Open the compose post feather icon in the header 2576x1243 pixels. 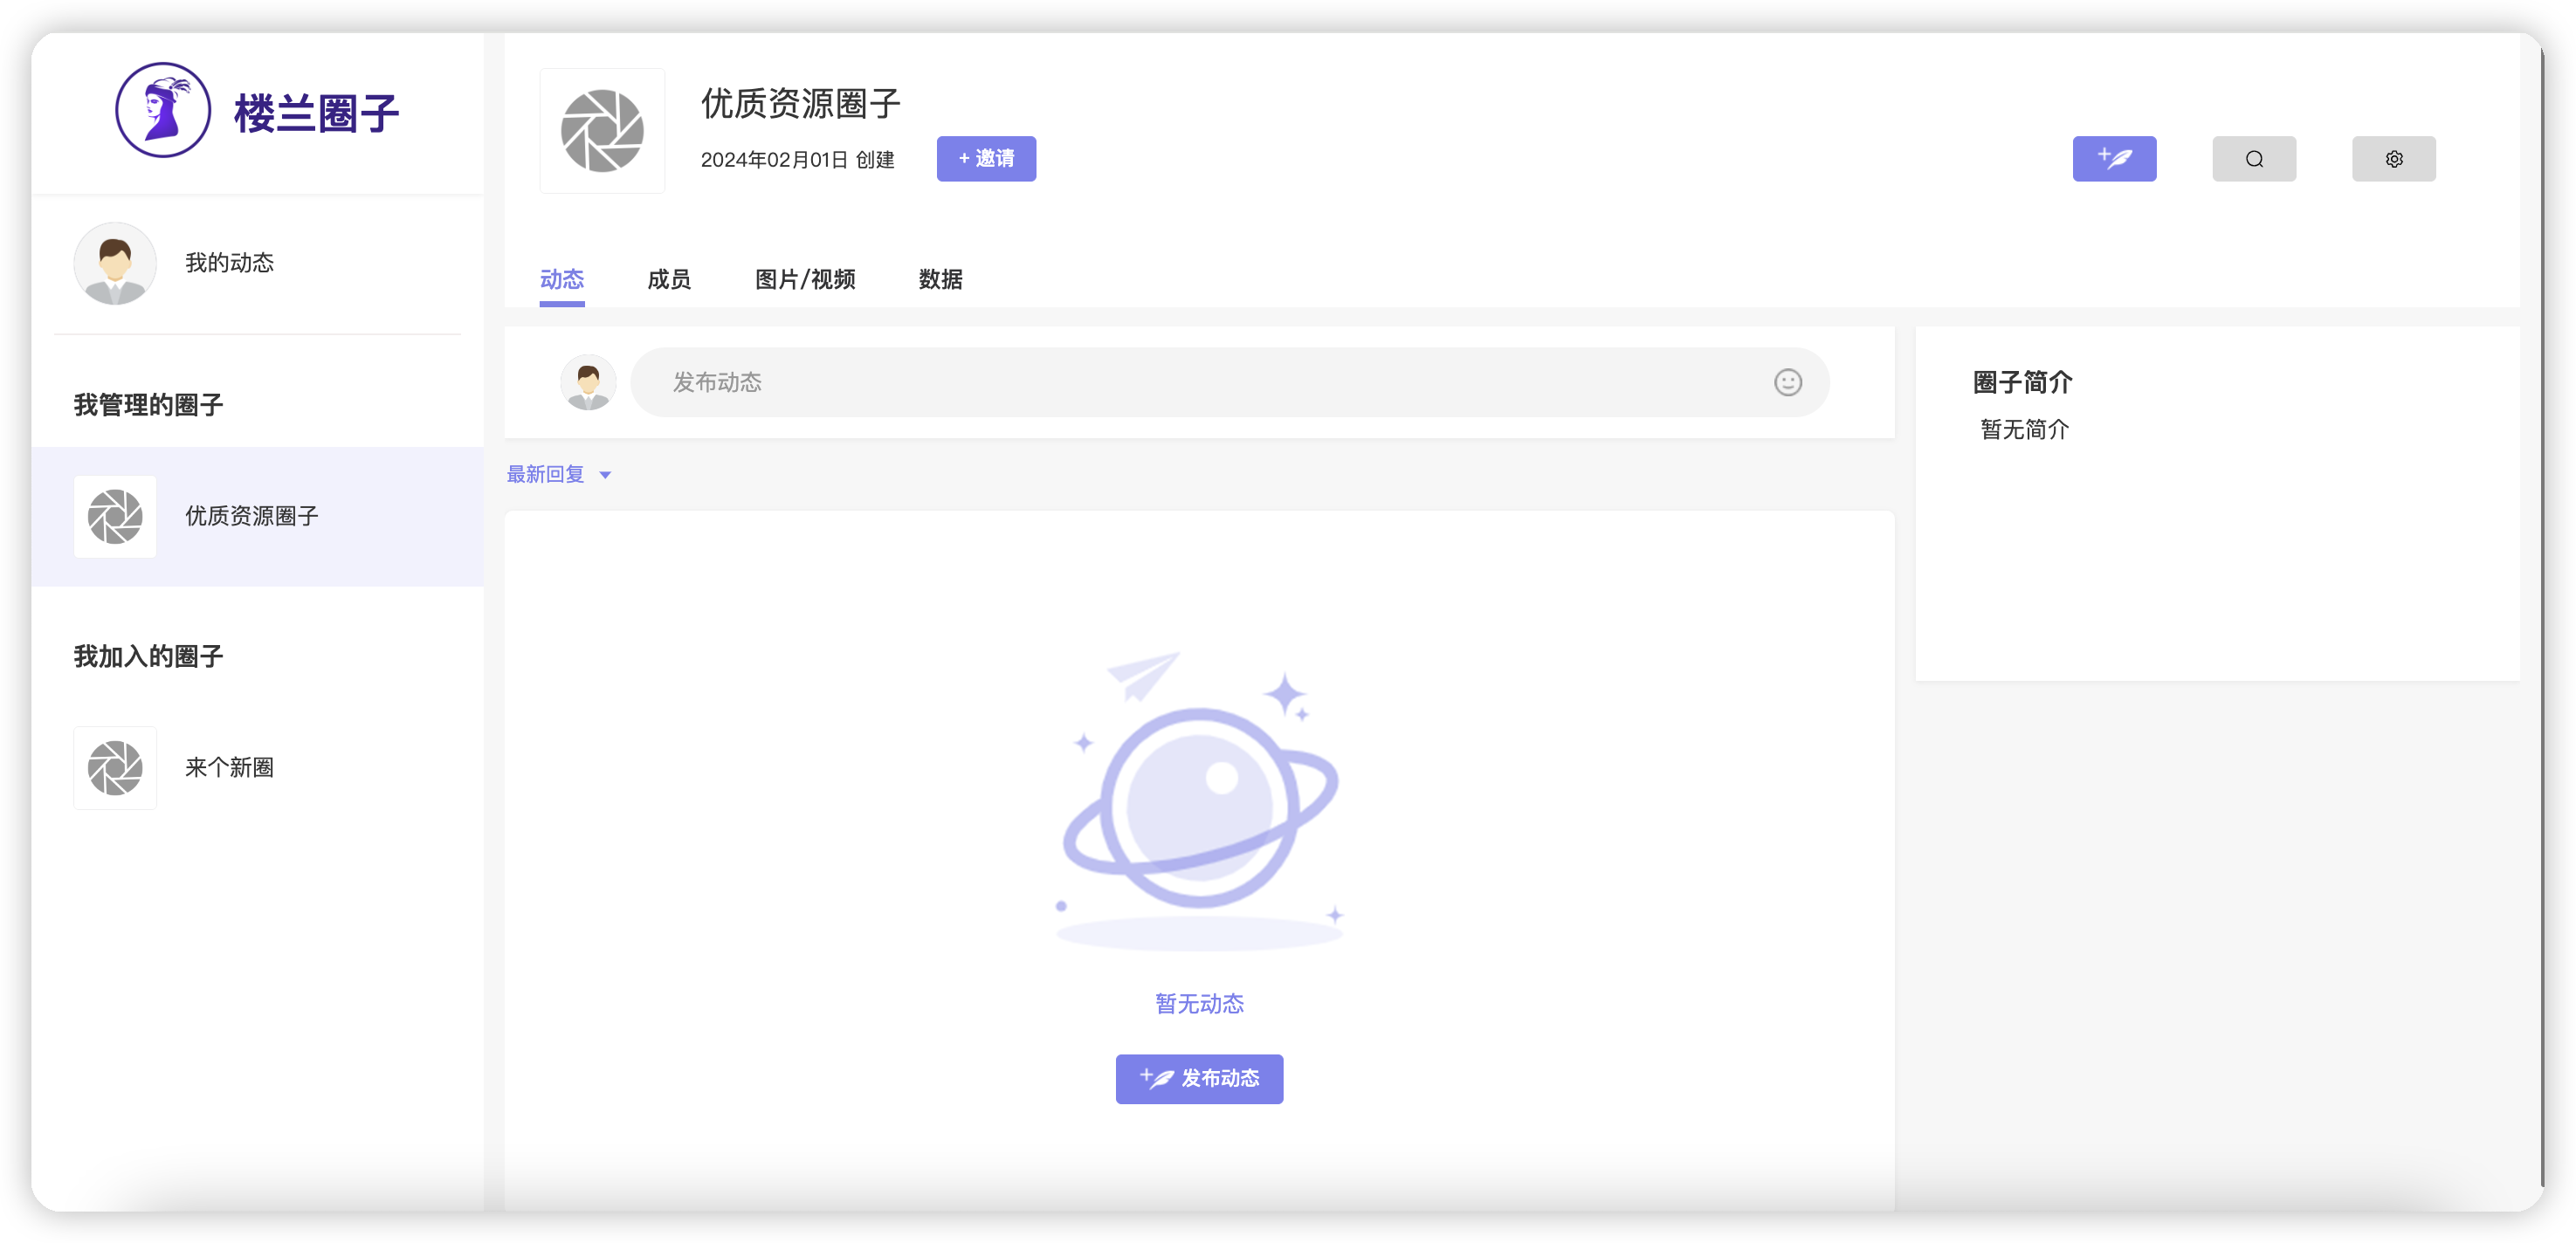(x=2114, y=158)
